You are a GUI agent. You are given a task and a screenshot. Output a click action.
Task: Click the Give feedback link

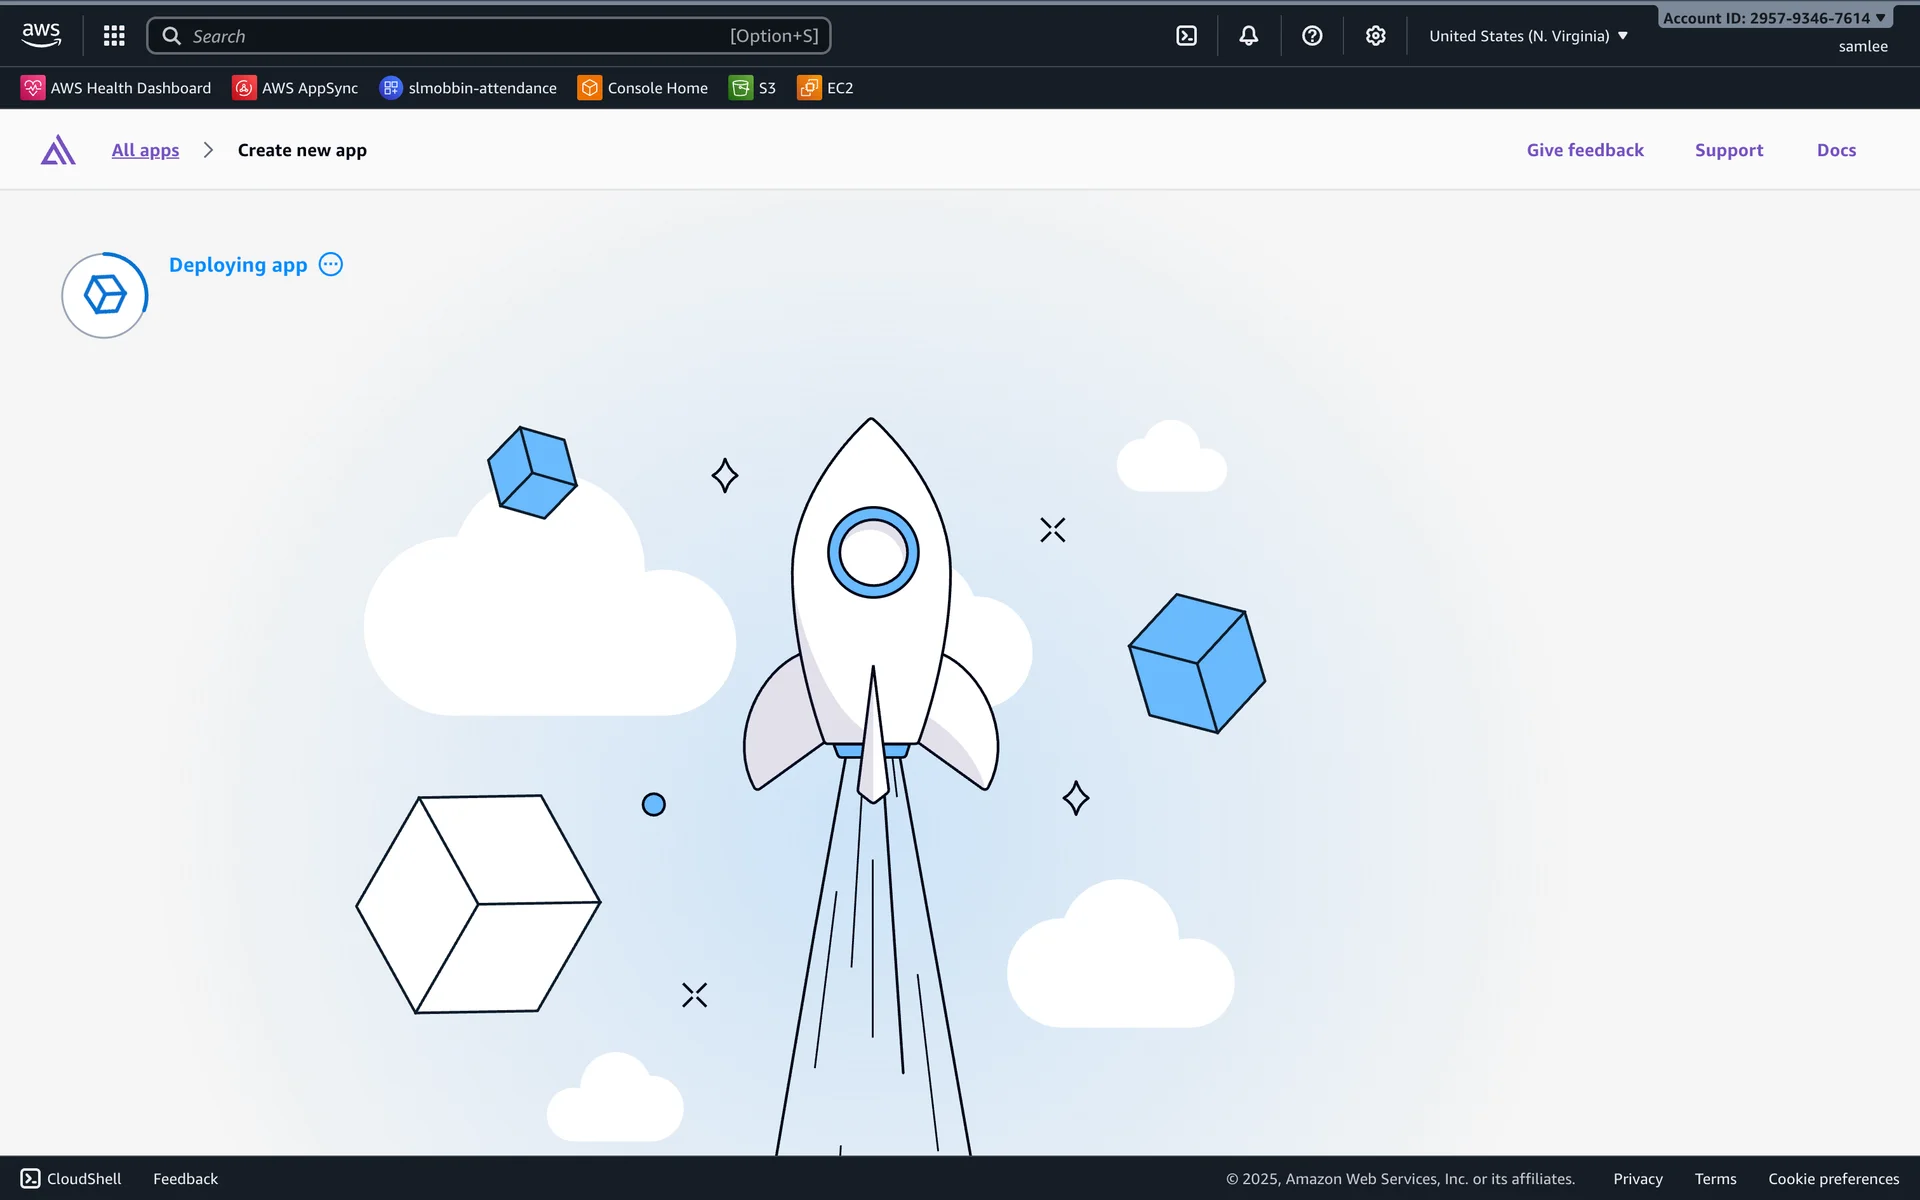coord(1585,150)
